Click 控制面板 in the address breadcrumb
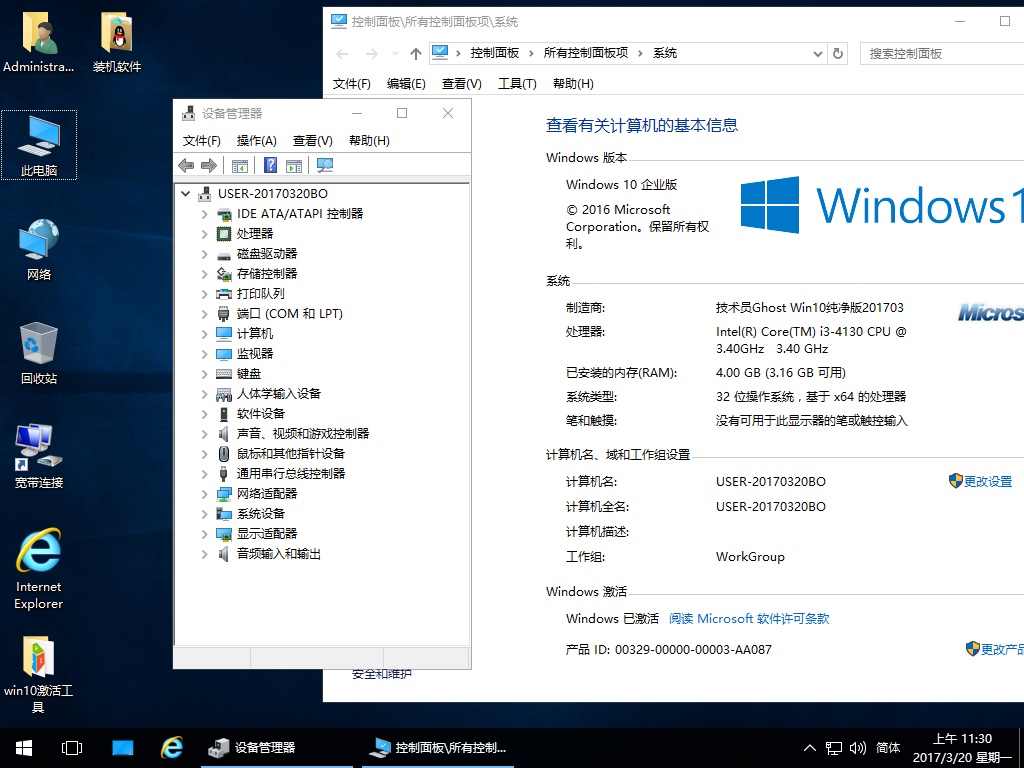 [x=494, y=54]
